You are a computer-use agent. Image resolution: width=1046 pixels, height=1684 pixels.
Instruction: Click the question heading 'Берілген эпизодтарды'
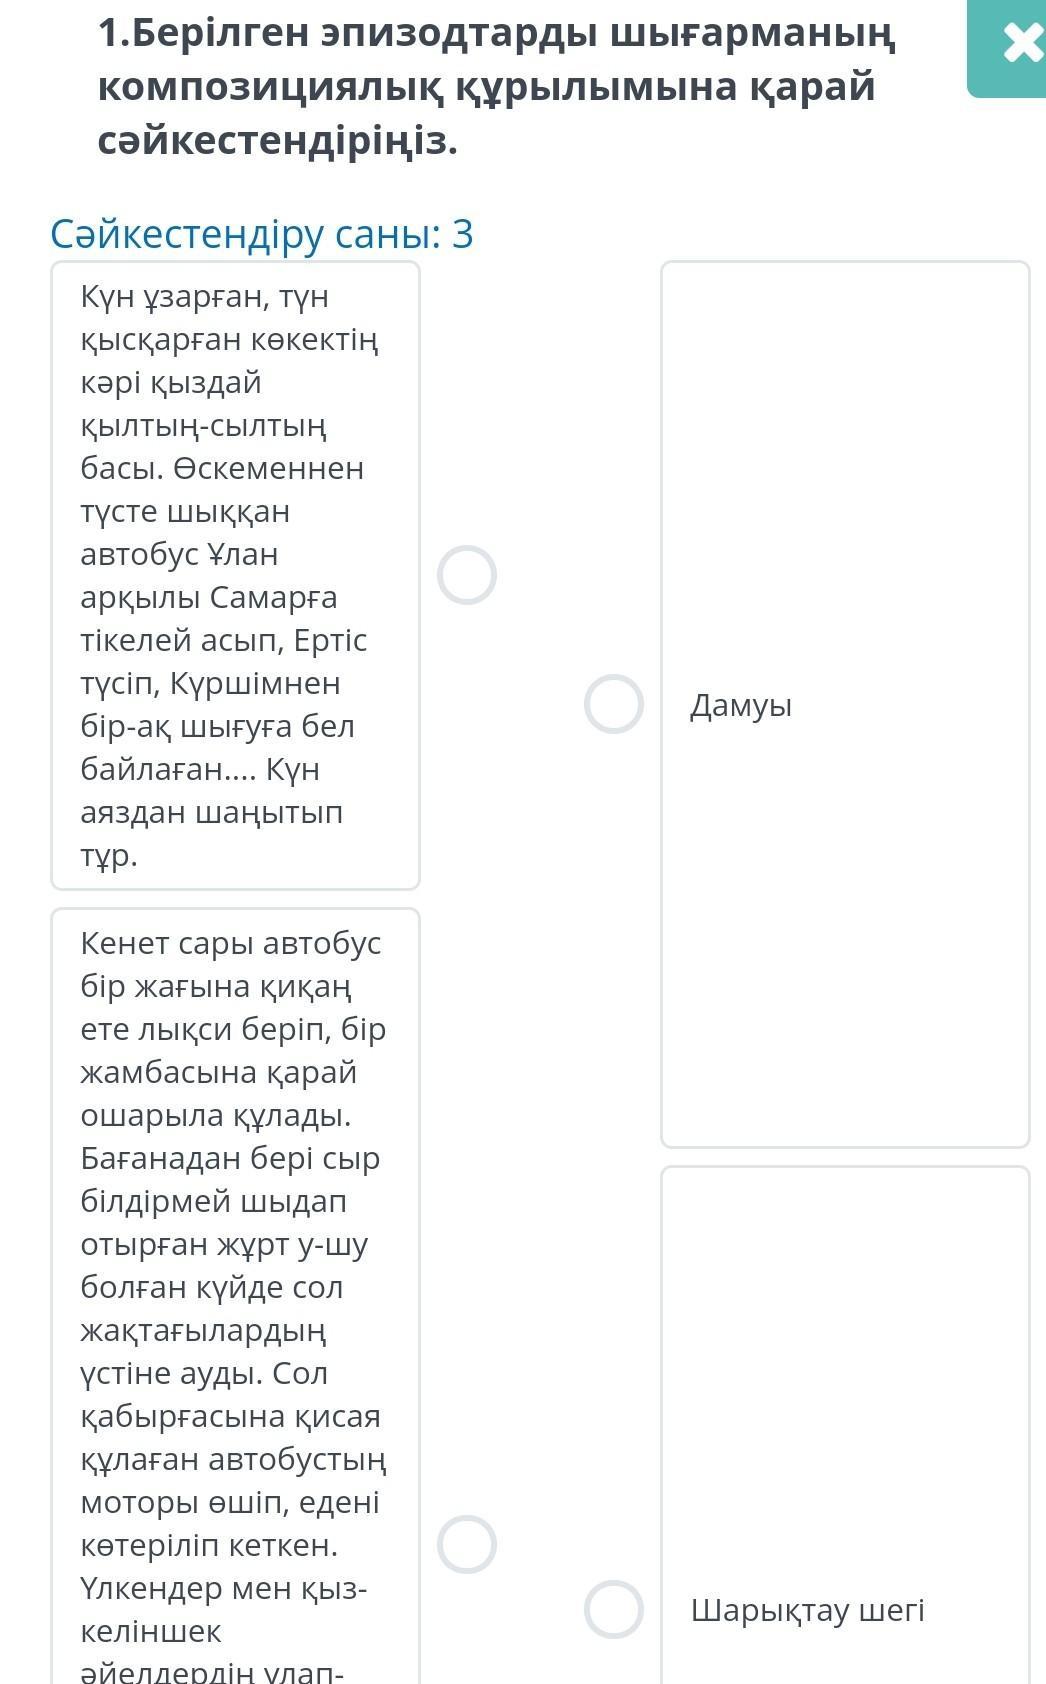[x=497, y=34]
